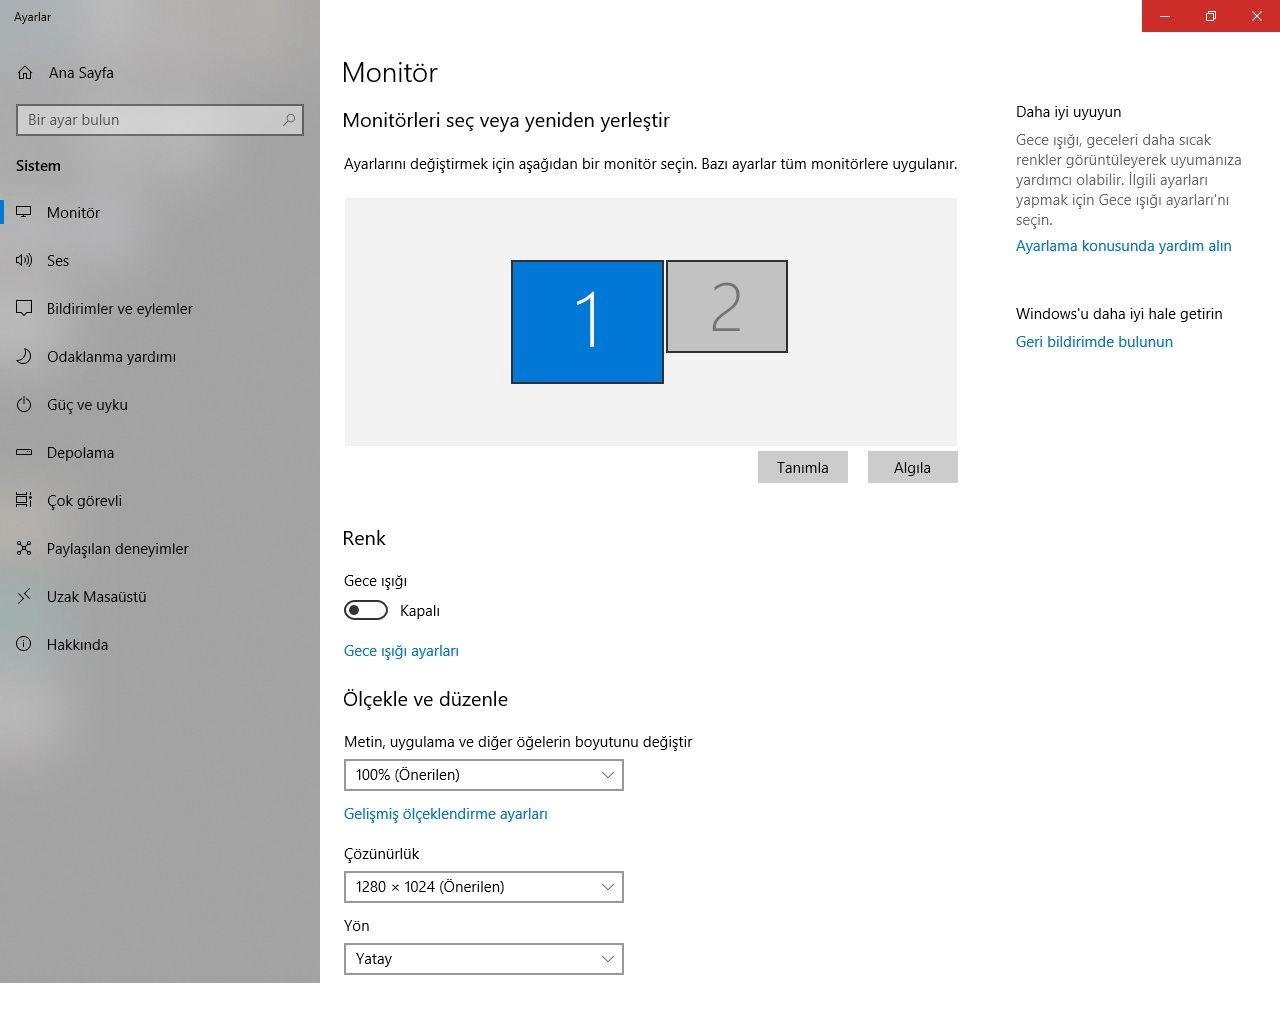Screen dimensions: 1280x1024
Task: Minimize the Ayarlar window
Action: [x=1165, y=16]
